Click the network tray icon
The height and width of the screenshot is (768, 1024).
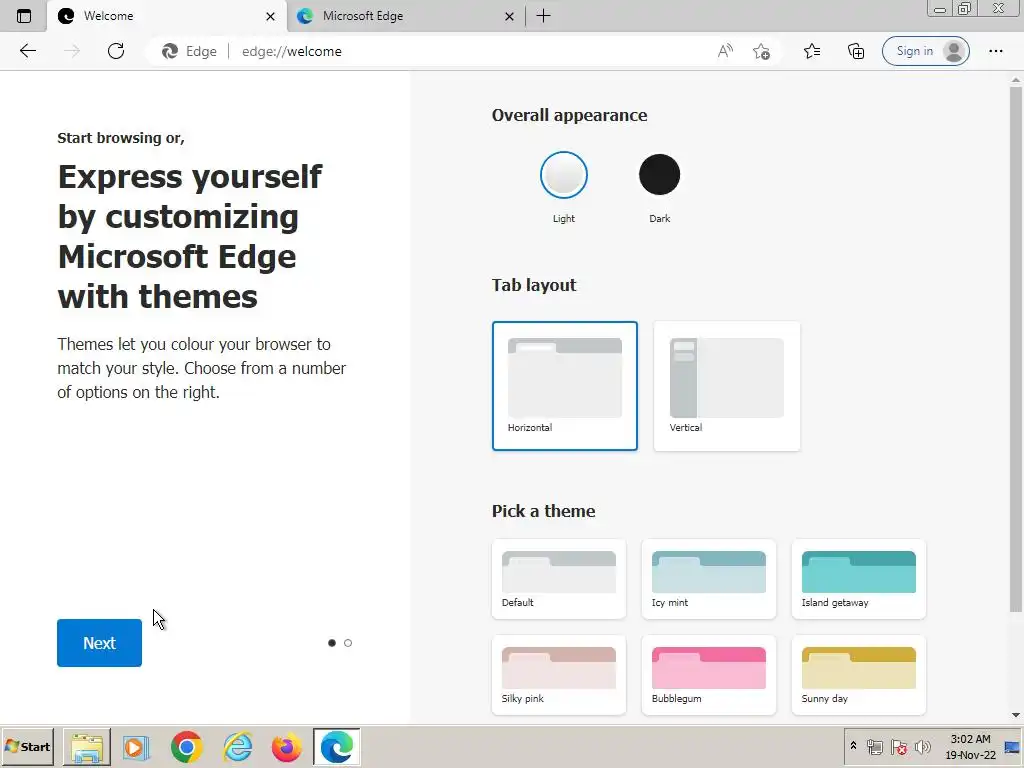pyautogui.click(x=875, y=747)
